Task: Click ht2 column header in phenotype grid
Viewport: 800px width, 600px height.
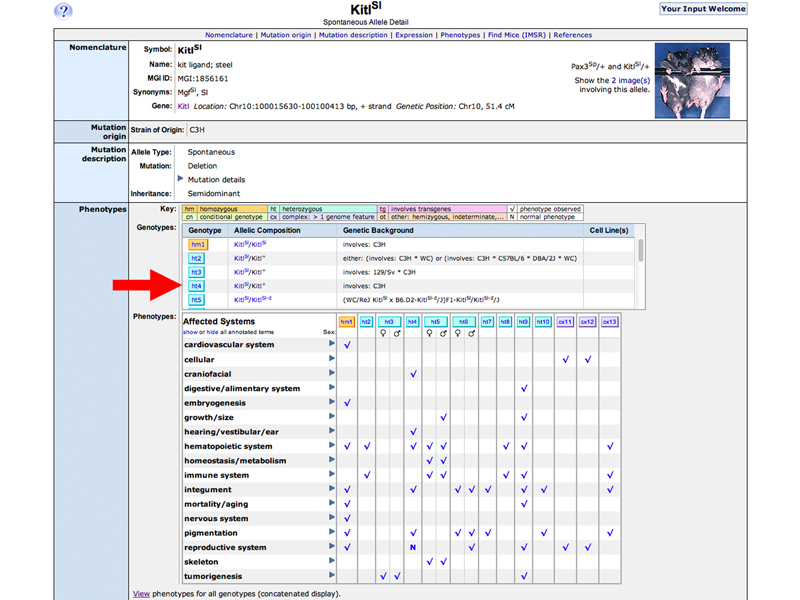Action: point(366,322)
